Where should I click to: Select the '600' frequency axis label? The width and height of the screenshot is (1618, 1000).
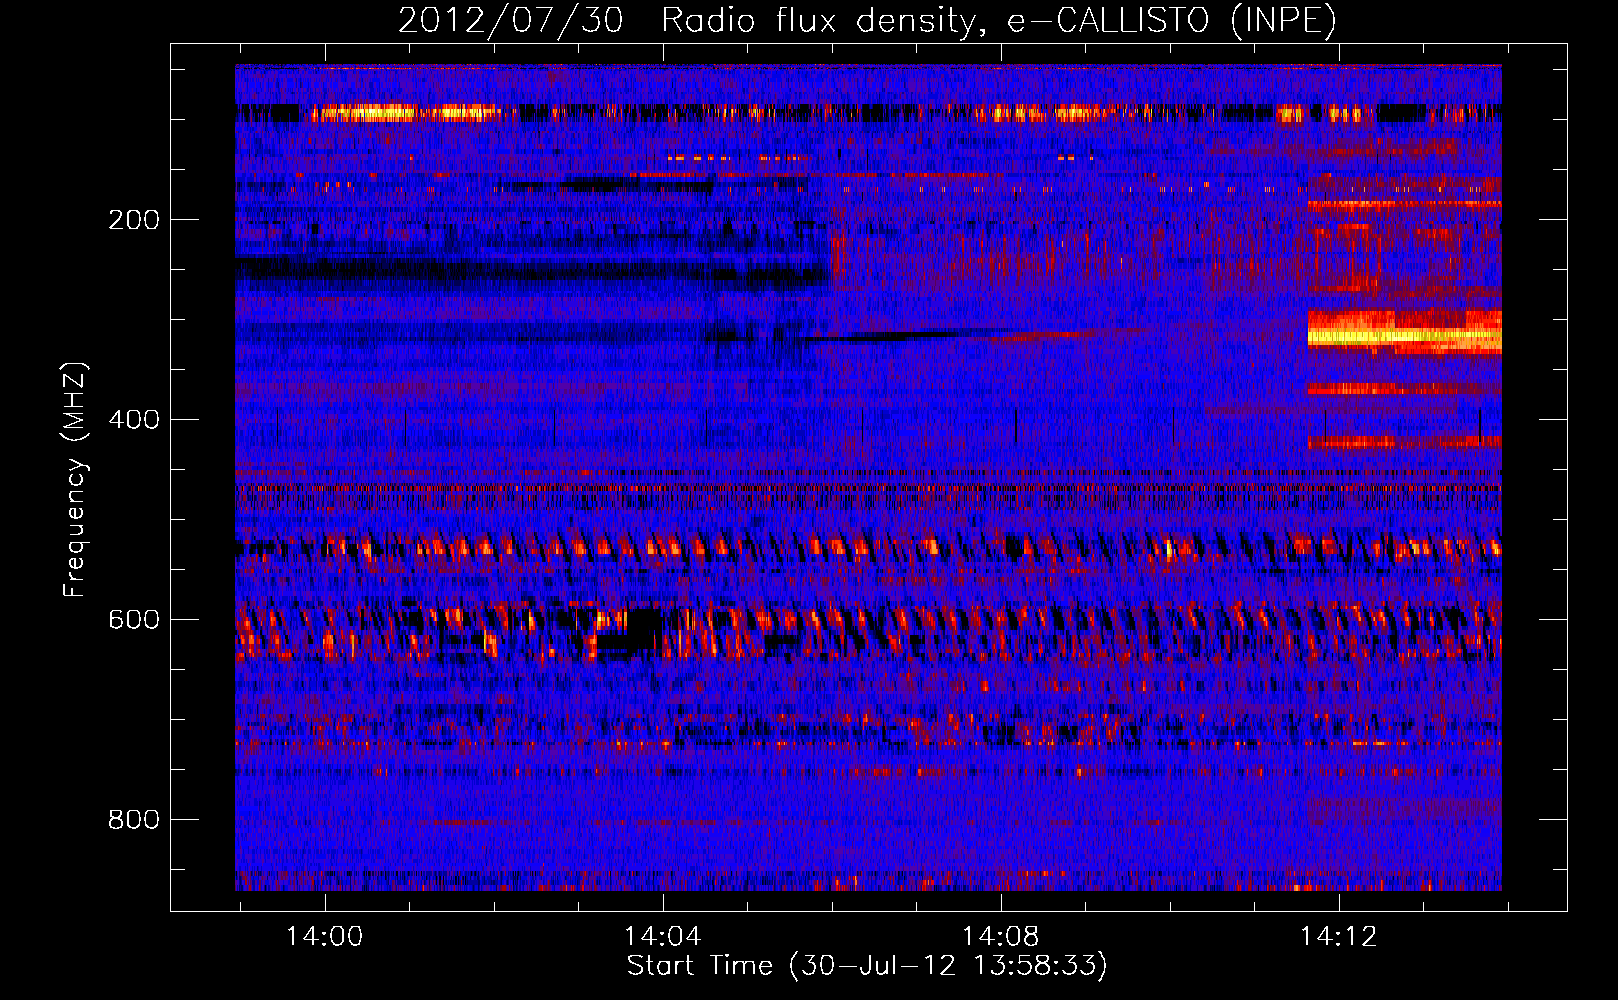134,619
